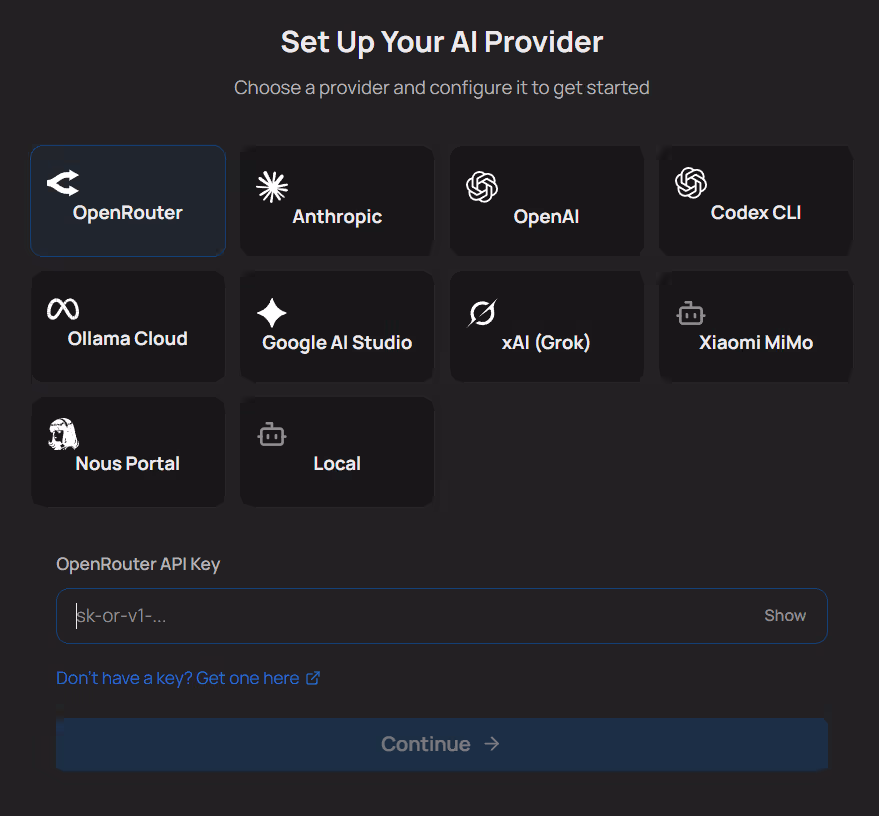Screen dimensions: 879x816
Task: Click the OpenRouter logo icon
Action: [x=63, y=183]
